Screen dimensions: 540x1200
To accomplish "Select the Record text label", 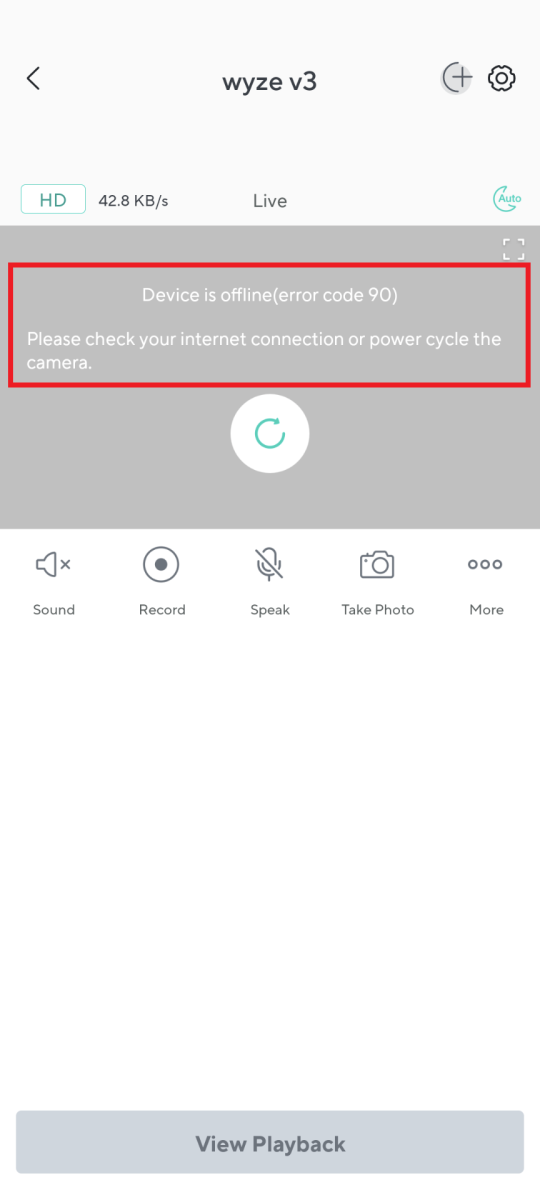I will tap(162, 610).
